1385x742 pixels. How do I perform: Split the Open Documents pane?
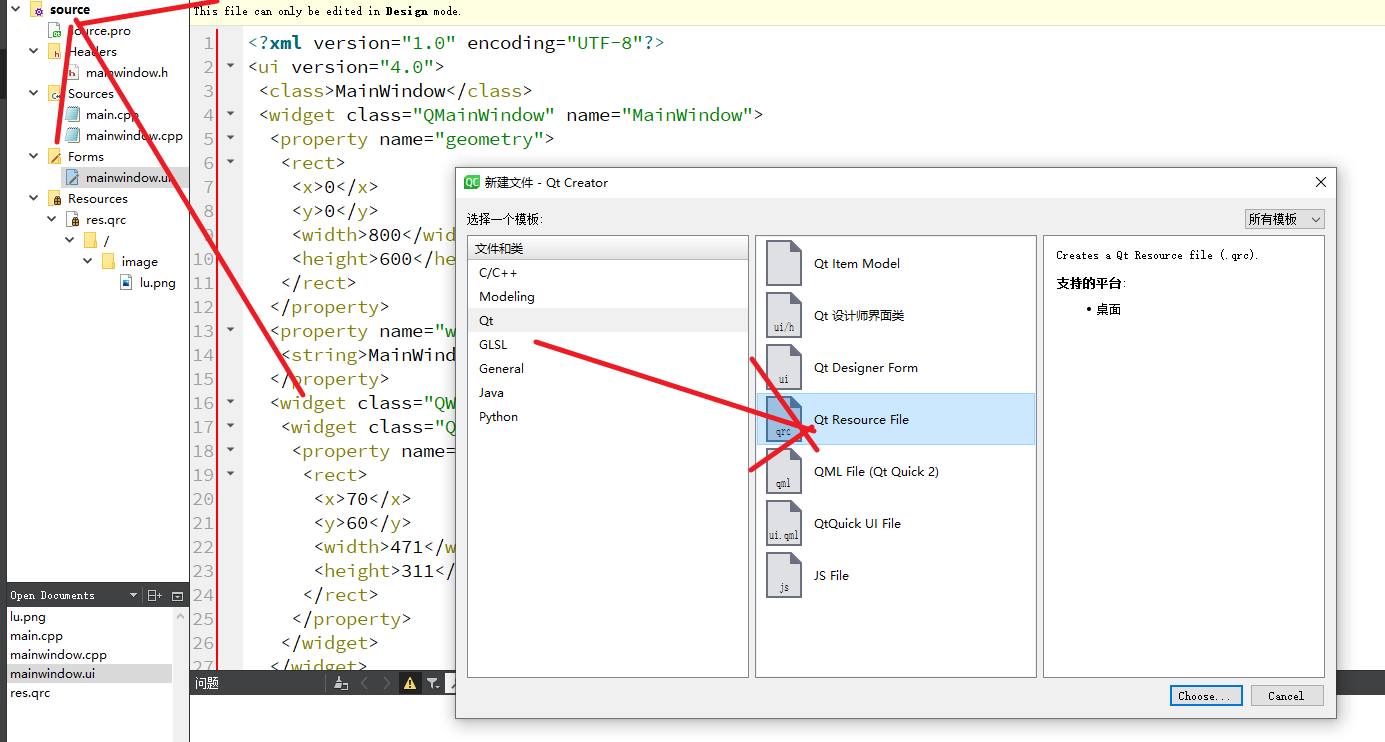[x=154, y=596]
